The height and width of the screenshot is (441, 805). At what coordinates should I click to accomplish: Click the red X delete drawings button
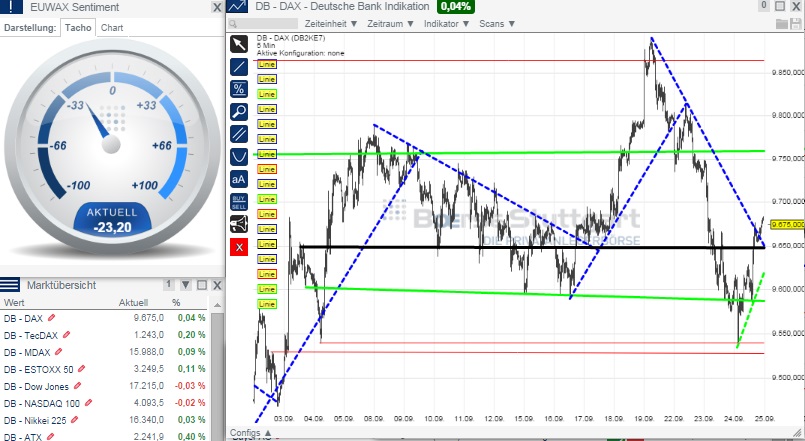coord(239,247)
